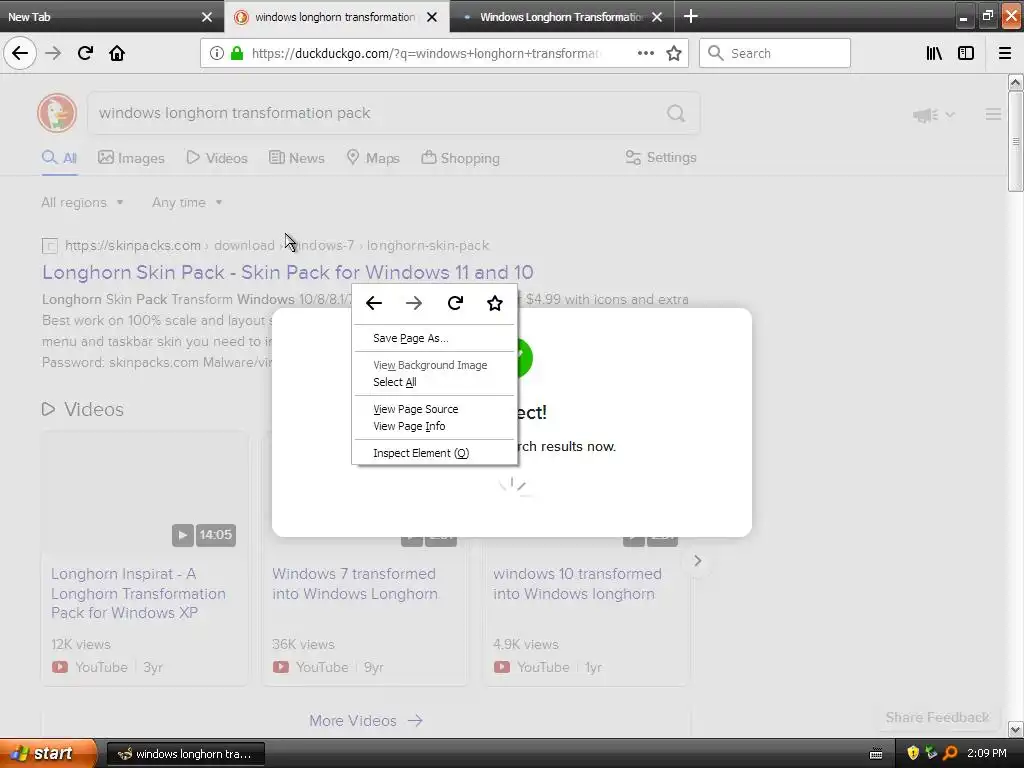This screenshot has height=768, width=1024.
Task: Click the skinpacks.com result favicon
Action: tap(50, 246)
